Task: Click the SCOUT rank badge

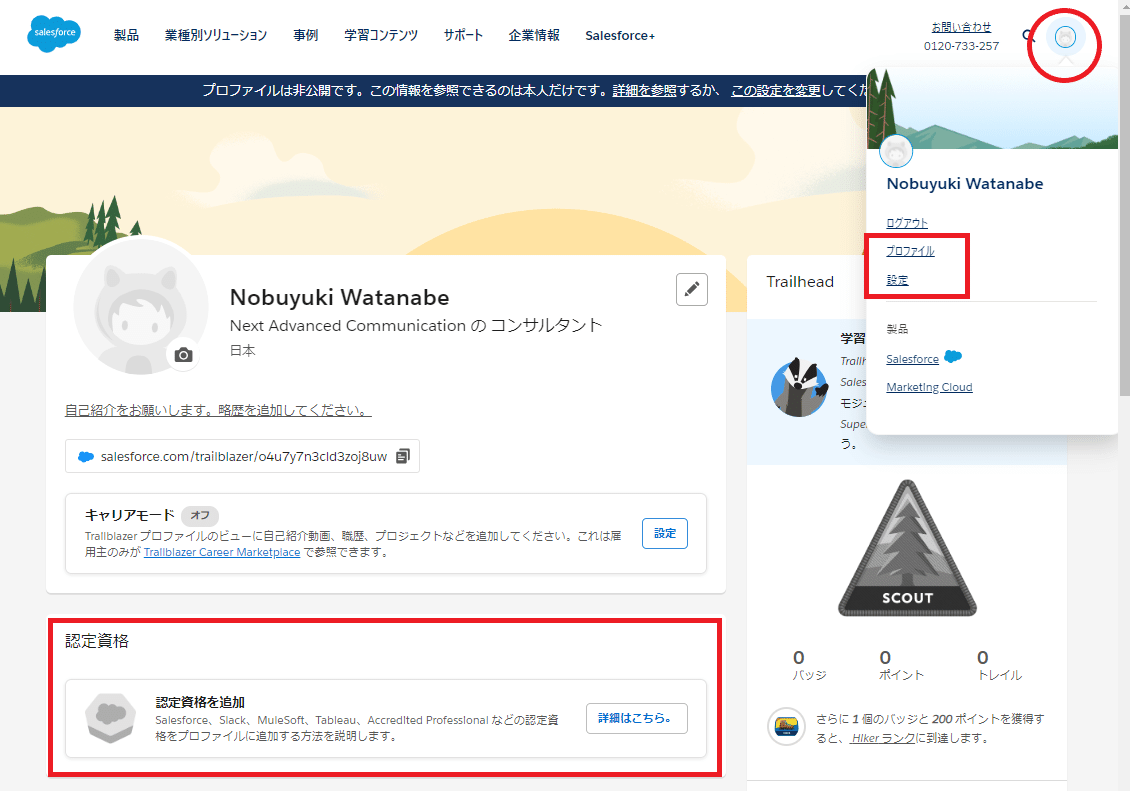Action: click(907, 548)
